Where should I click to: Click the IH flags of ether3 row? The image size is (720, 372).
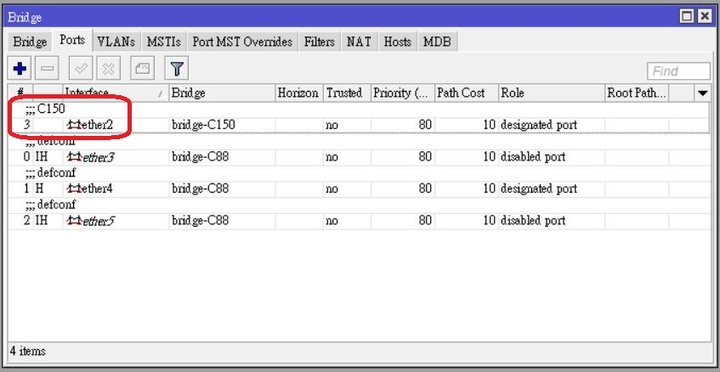pyautogui.click(x=41, y=157)
